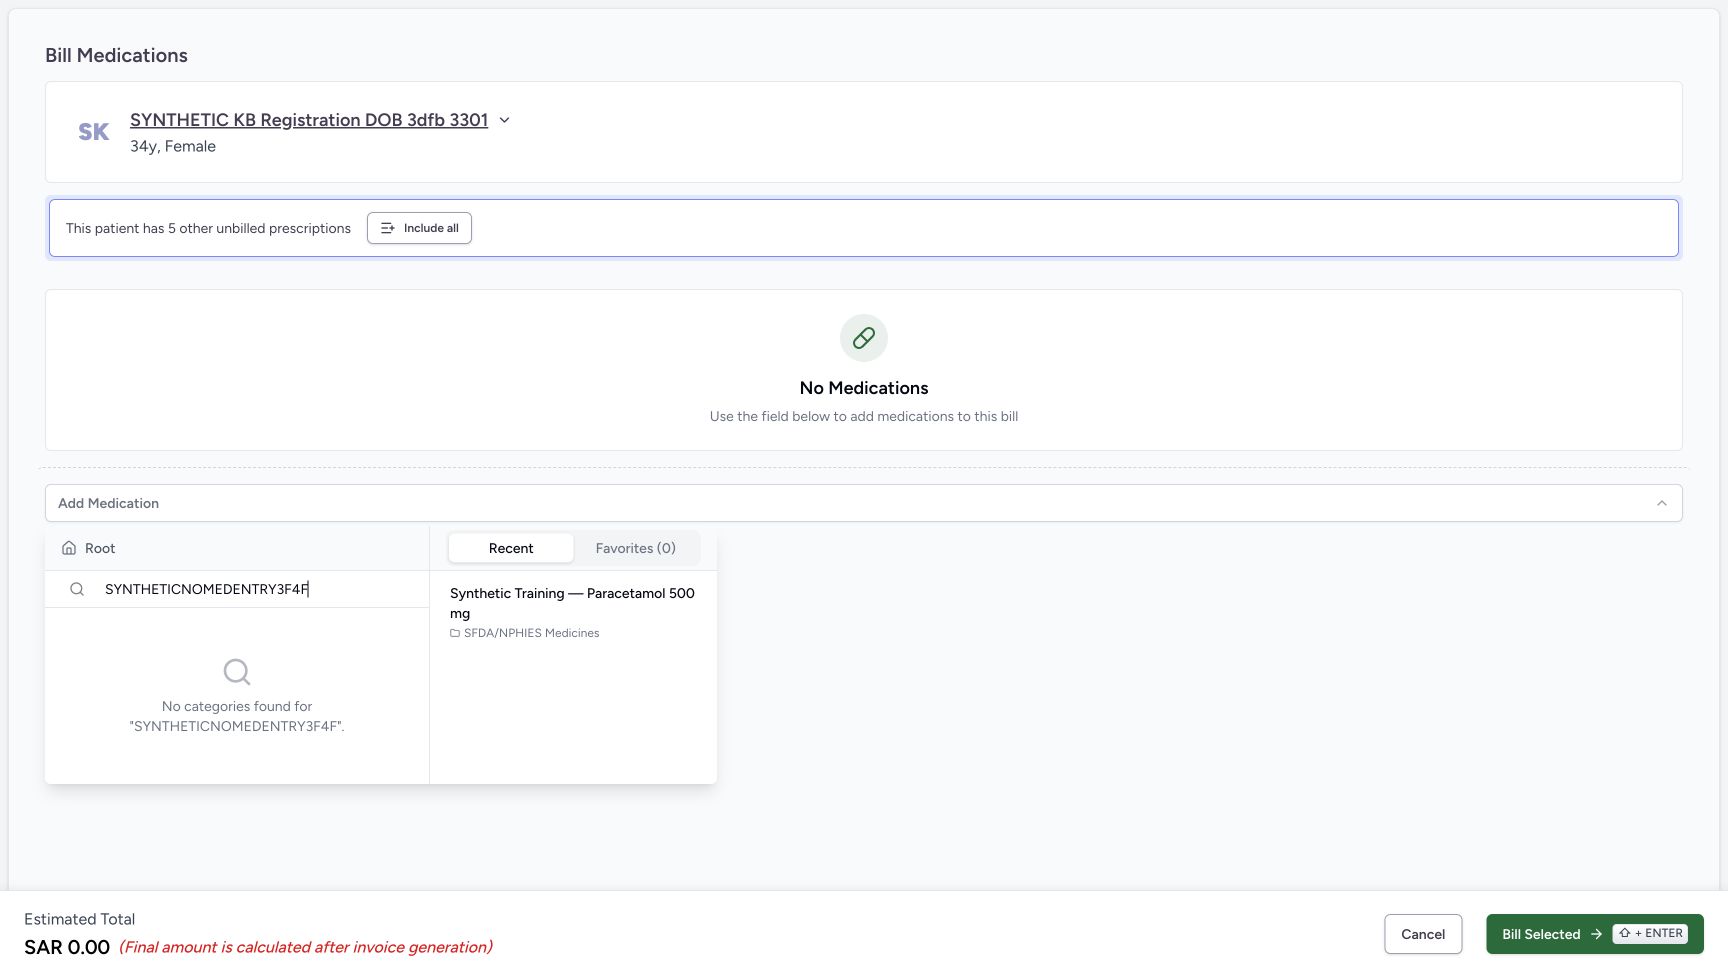Click the folder icon beside SFDA/NPHIES Medicines
The image size is (1728, 977).
pos(455,633)
